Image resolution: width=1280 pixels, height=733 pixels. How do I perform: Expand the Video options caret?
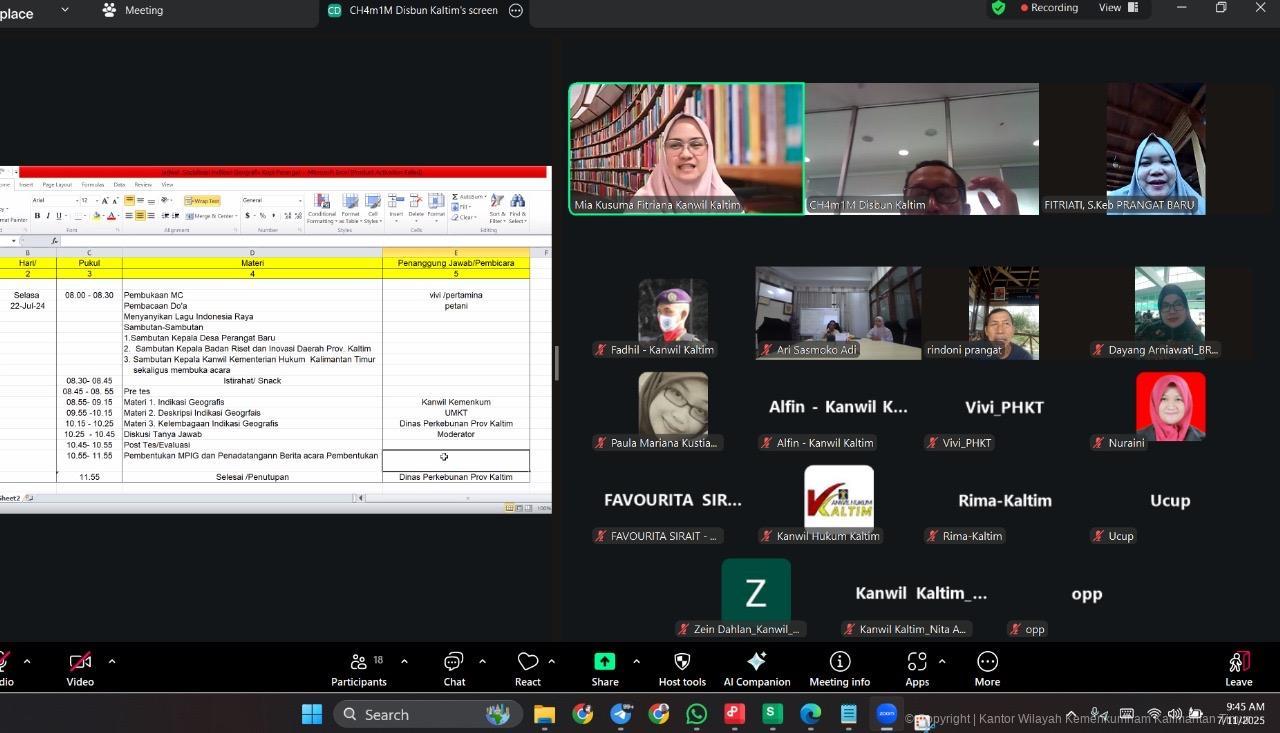pyautogui.click(x=111, y=661)
